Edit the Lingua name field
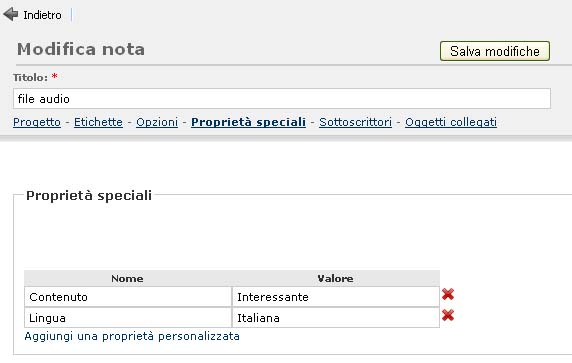Viewport: 572px width, 363px height. click(x=128, y=318)
